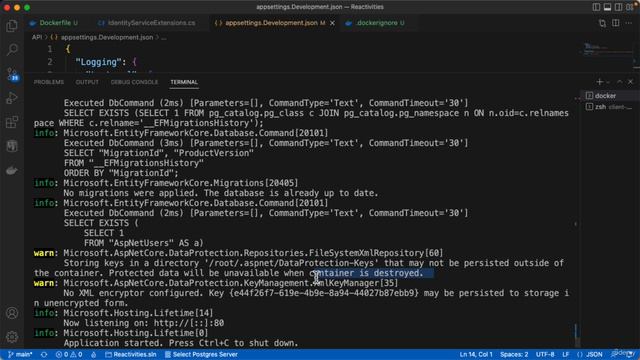Open the Docker whale view
The height and width of the screenshot is (360, 640).
pos(12,170)
